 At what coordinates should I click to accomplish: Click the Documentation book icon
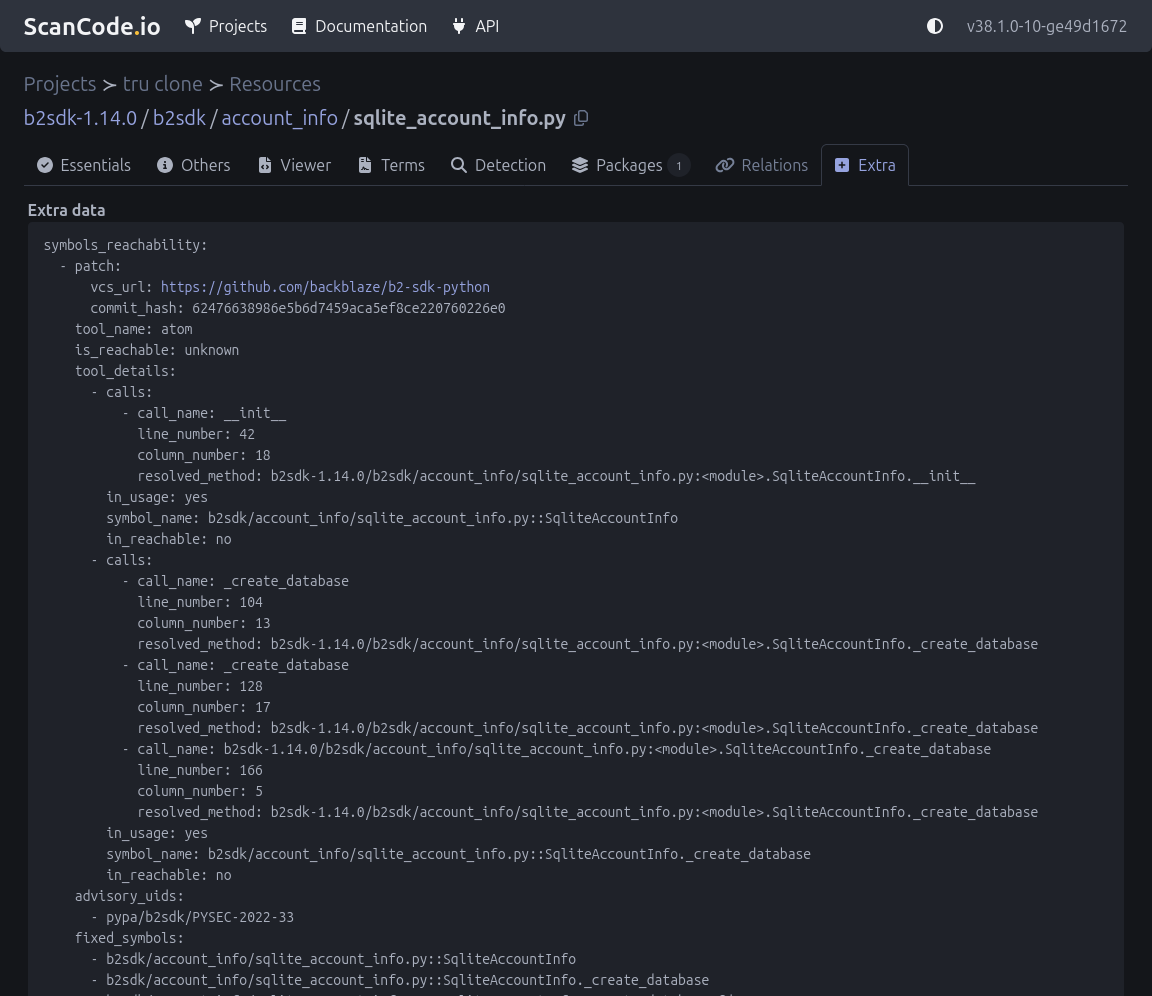coord(299,26)
